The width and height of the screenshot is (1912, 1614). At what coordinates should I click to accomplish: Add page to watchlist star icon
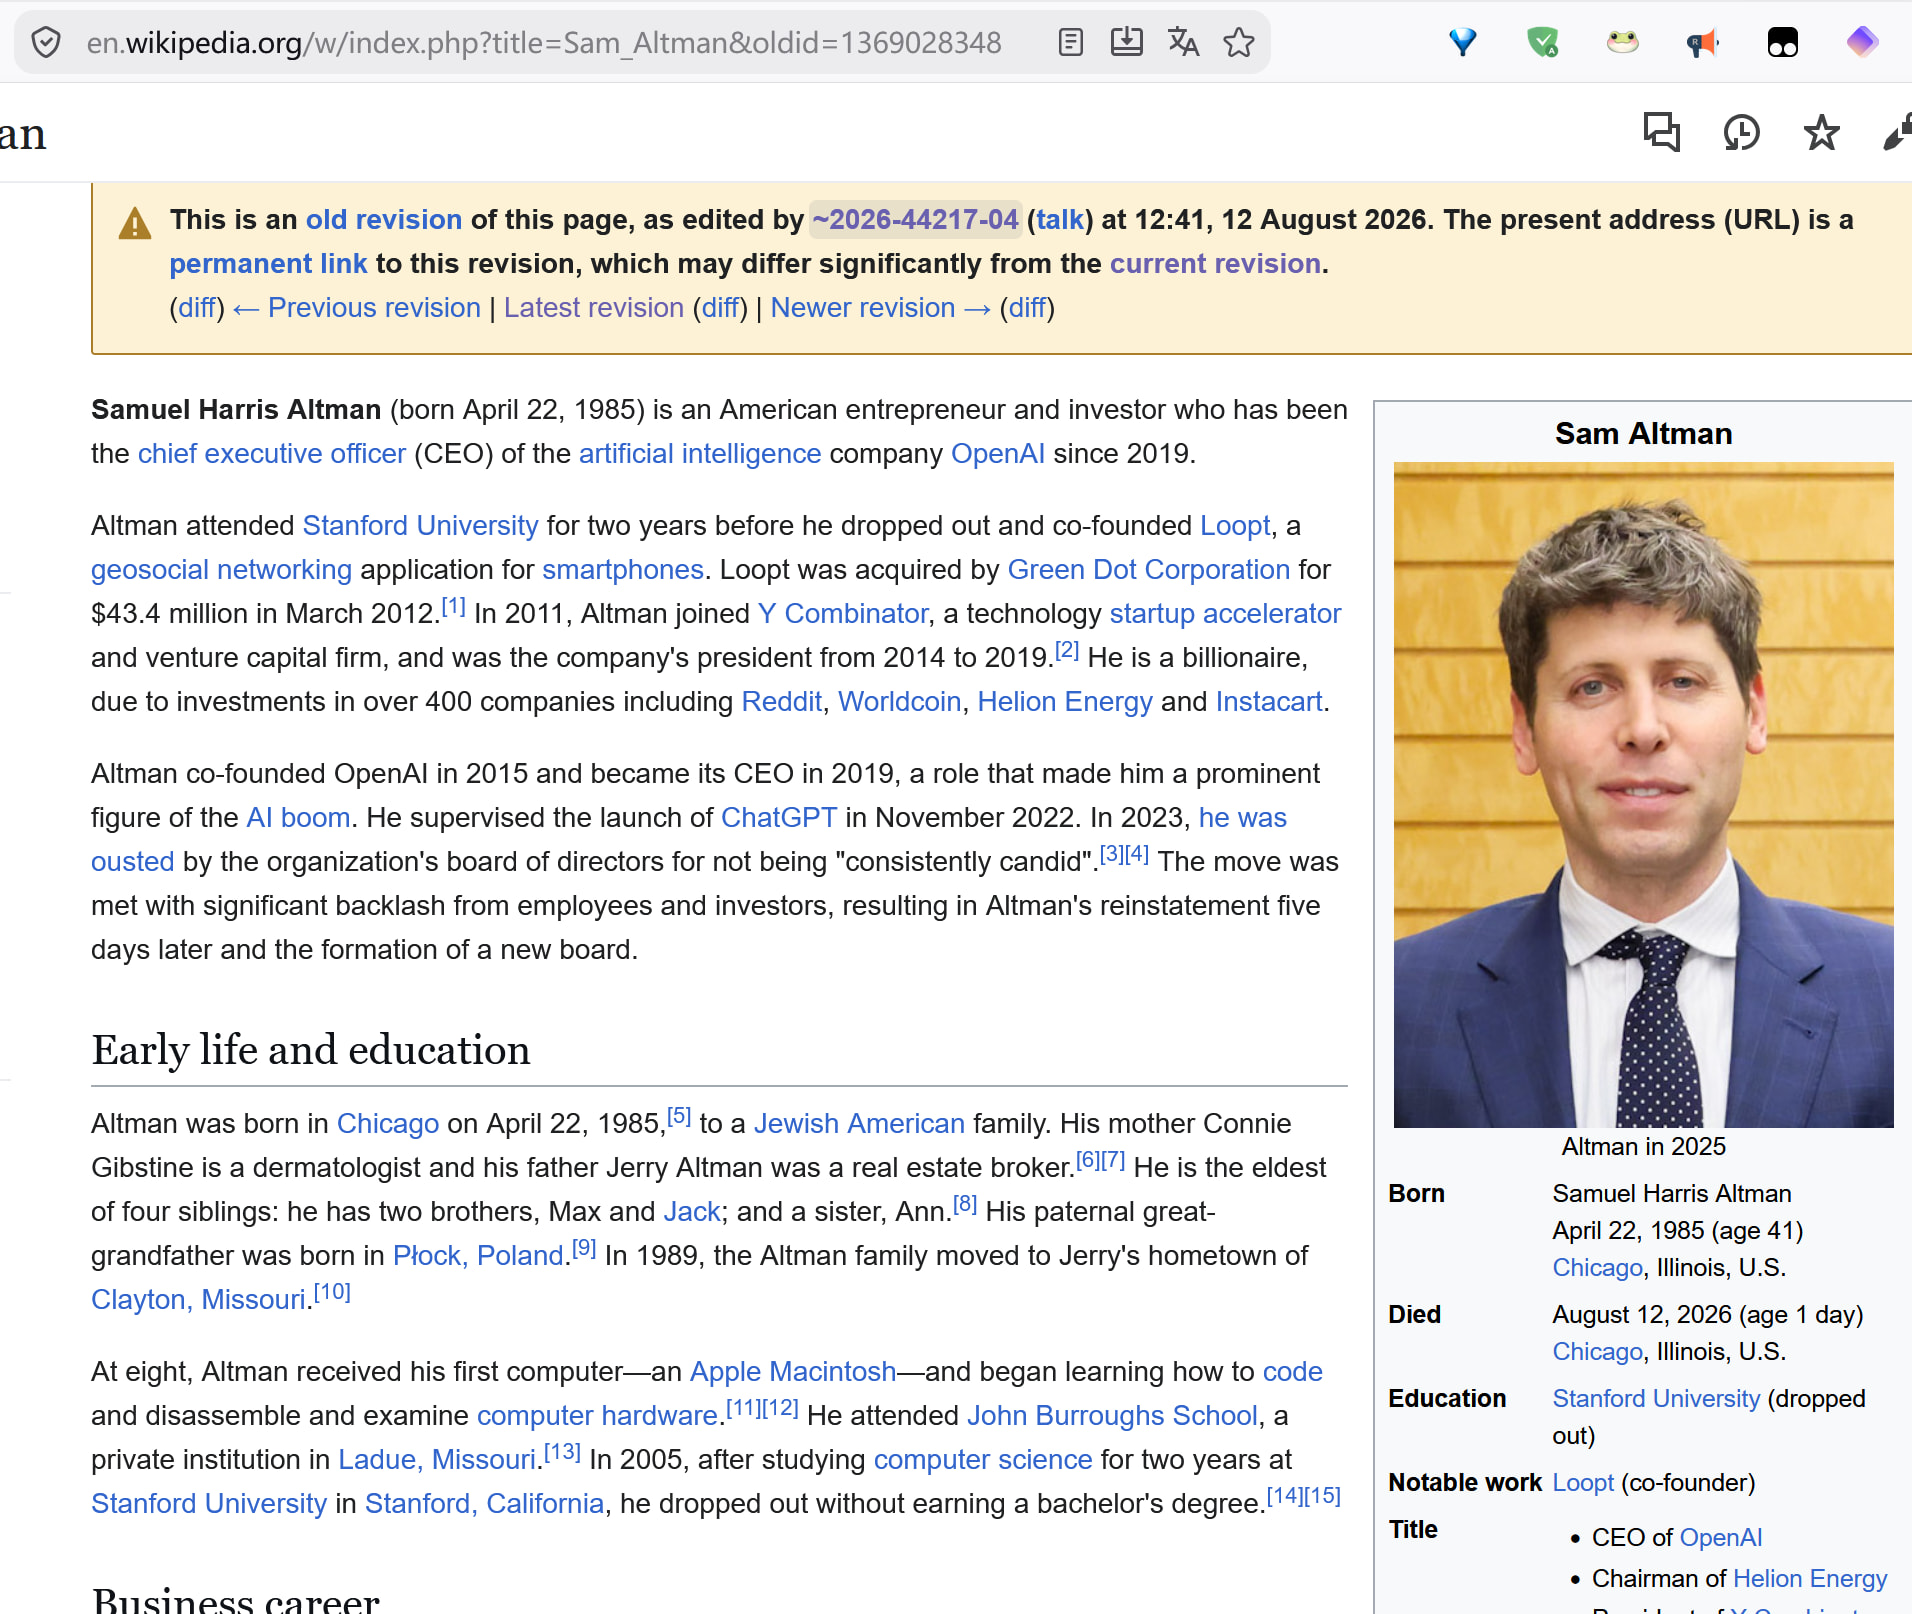[1822, 132]
